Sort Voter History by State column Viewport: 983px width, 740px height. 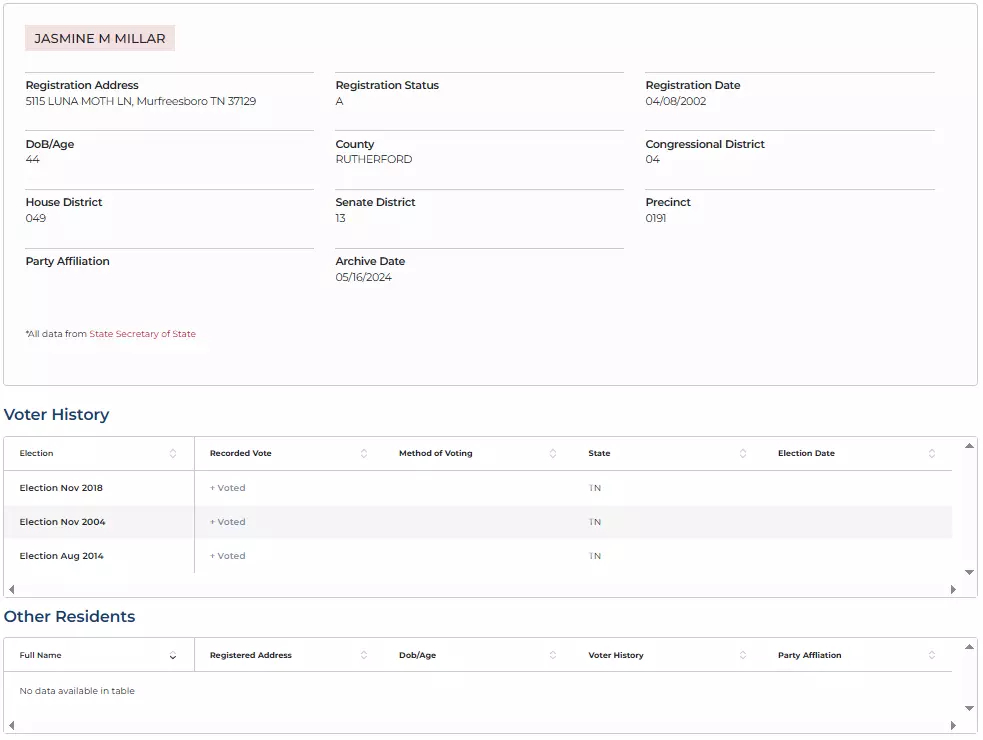click(743, 453)
